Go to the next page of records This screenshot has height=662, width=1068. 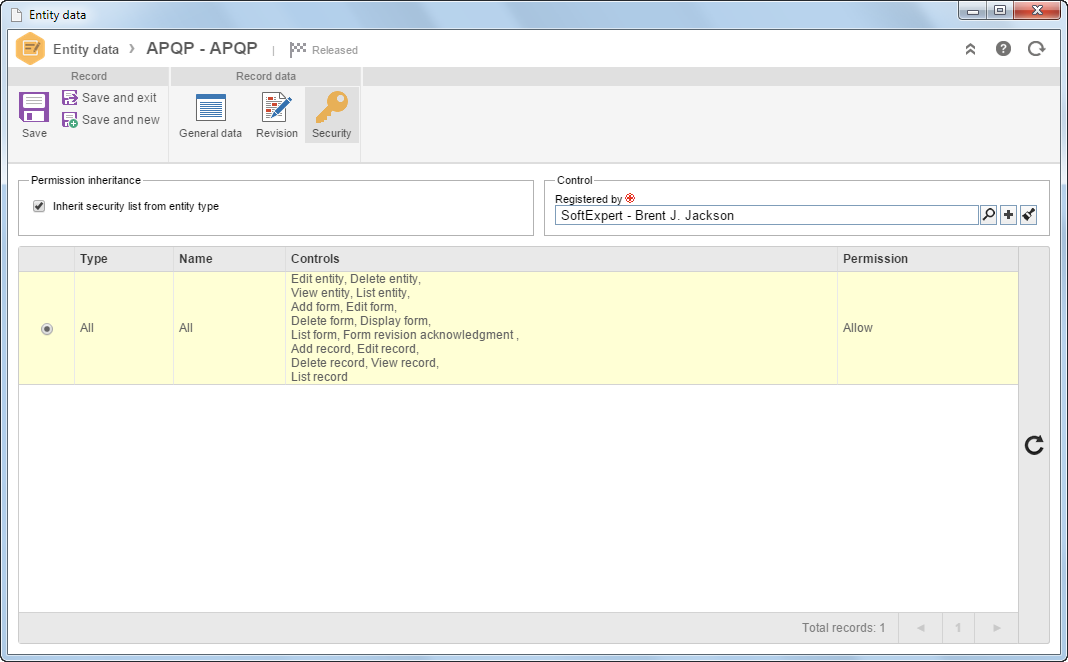tap(996, 628)
